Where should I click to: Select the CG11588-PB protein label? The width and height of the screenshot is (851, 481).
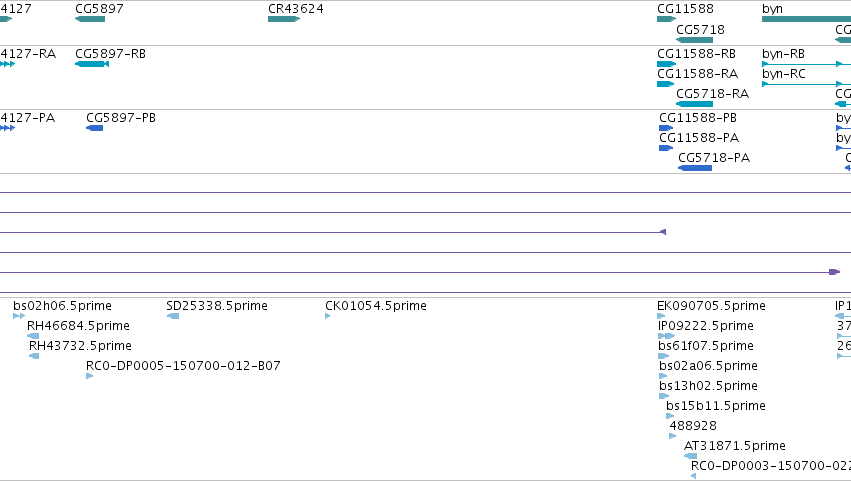(698, 118)
